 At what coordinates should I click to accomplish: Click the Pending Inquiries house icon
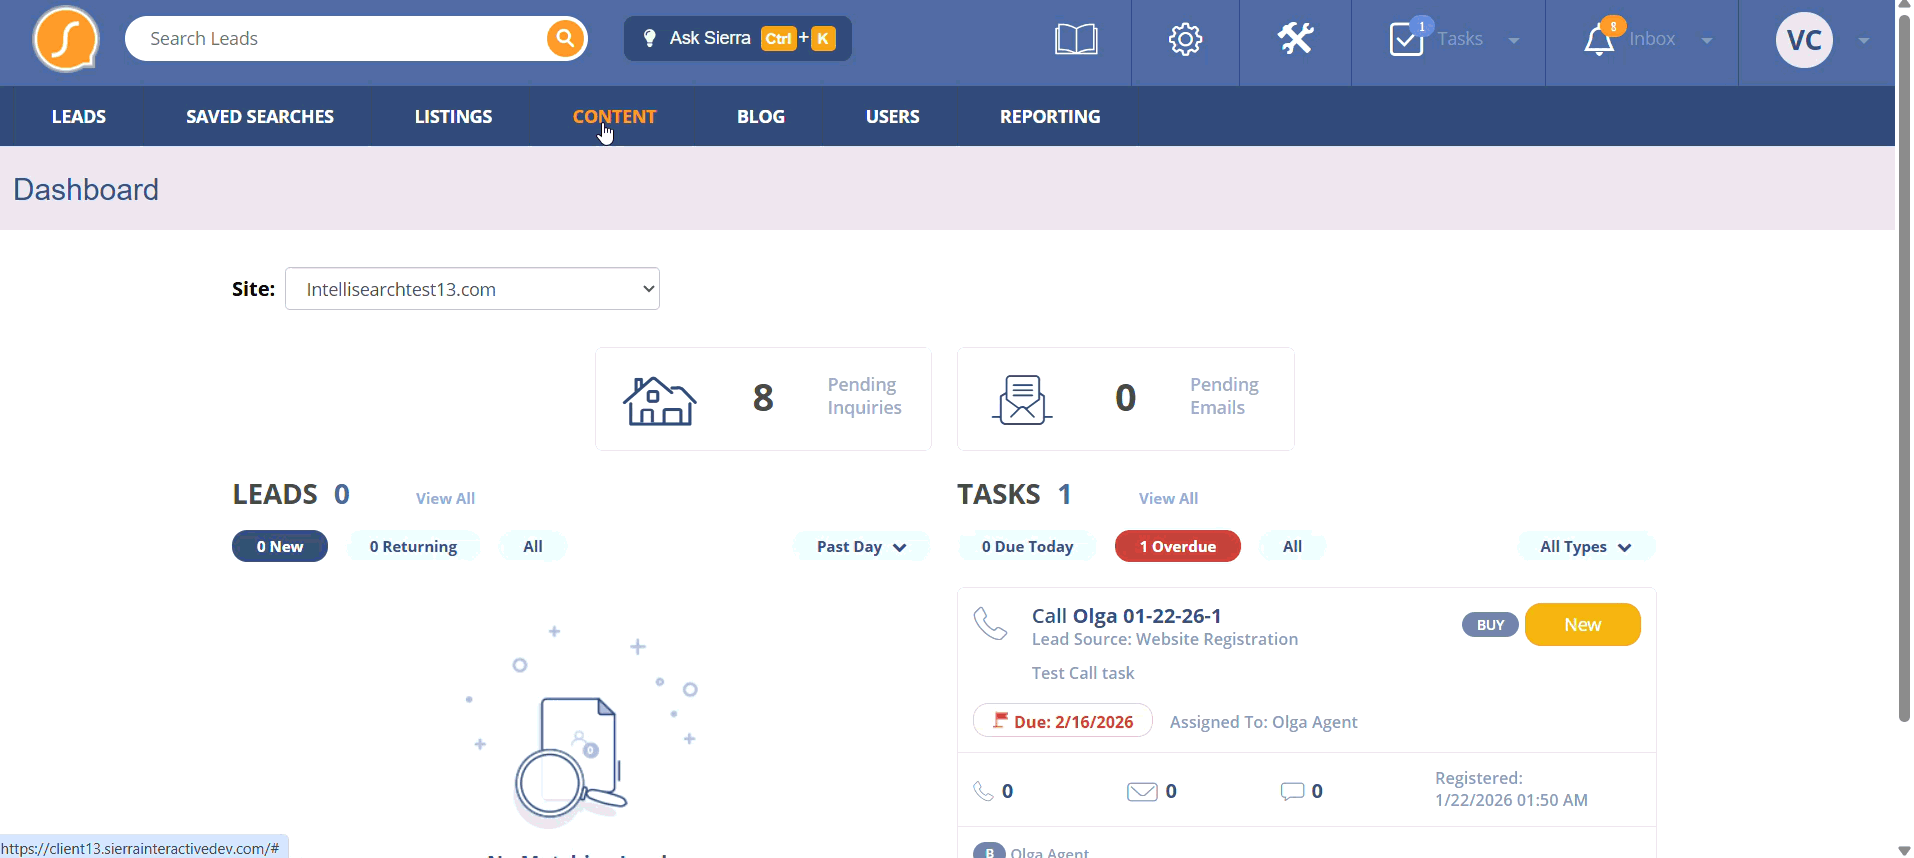point(659,400)
